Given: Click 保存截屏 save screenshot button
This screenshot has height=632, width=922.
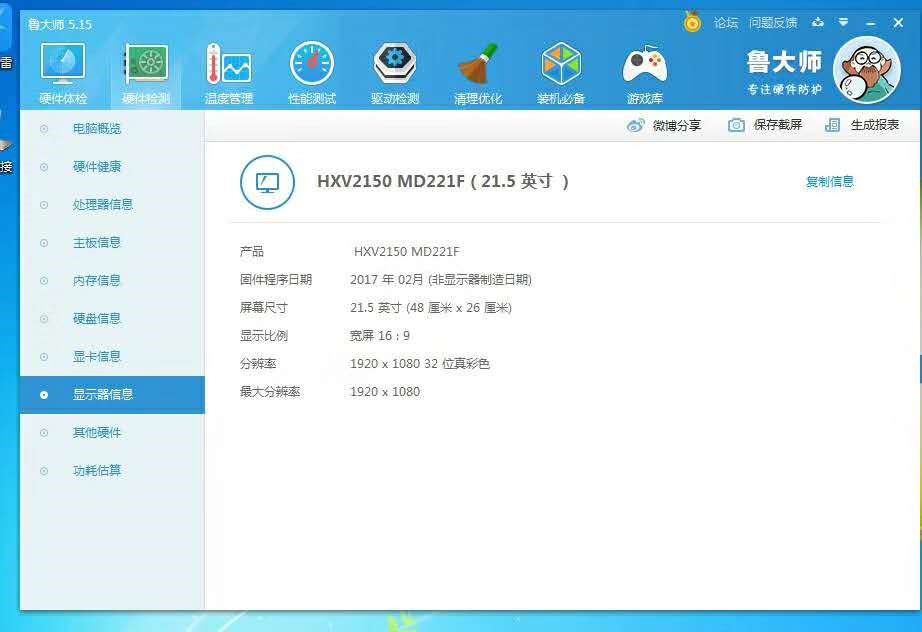Looking at the screenshot, I should tap(778, 125).
